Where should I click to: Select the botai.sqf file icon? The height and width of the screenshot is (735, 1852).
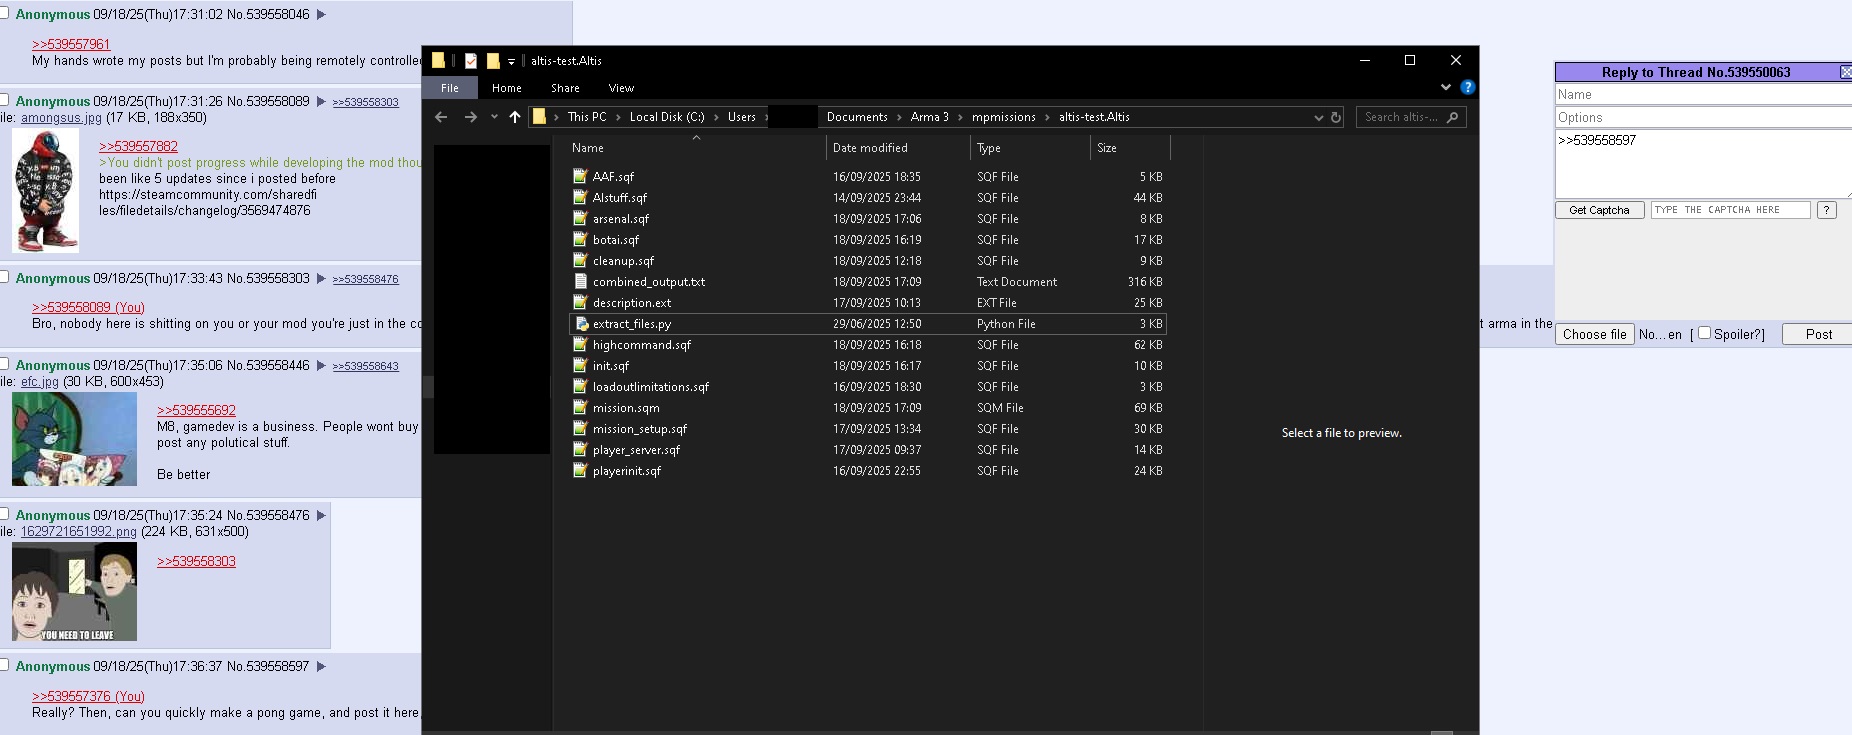click(x=580, y=239)
